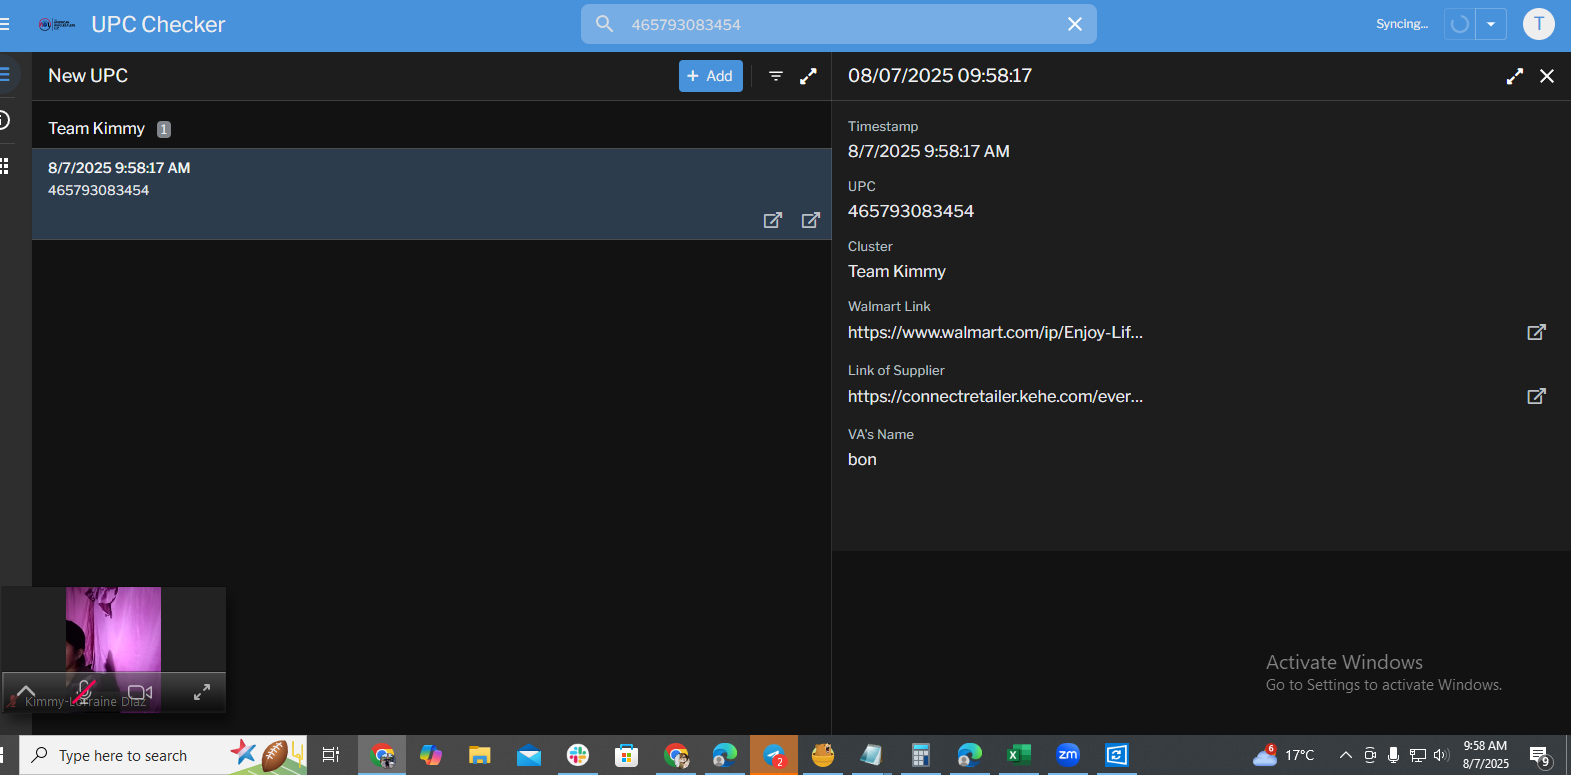Viewport: 1571px width, 775px height.
Task: Open second external link icon on list row
Action: pos(811,220)
